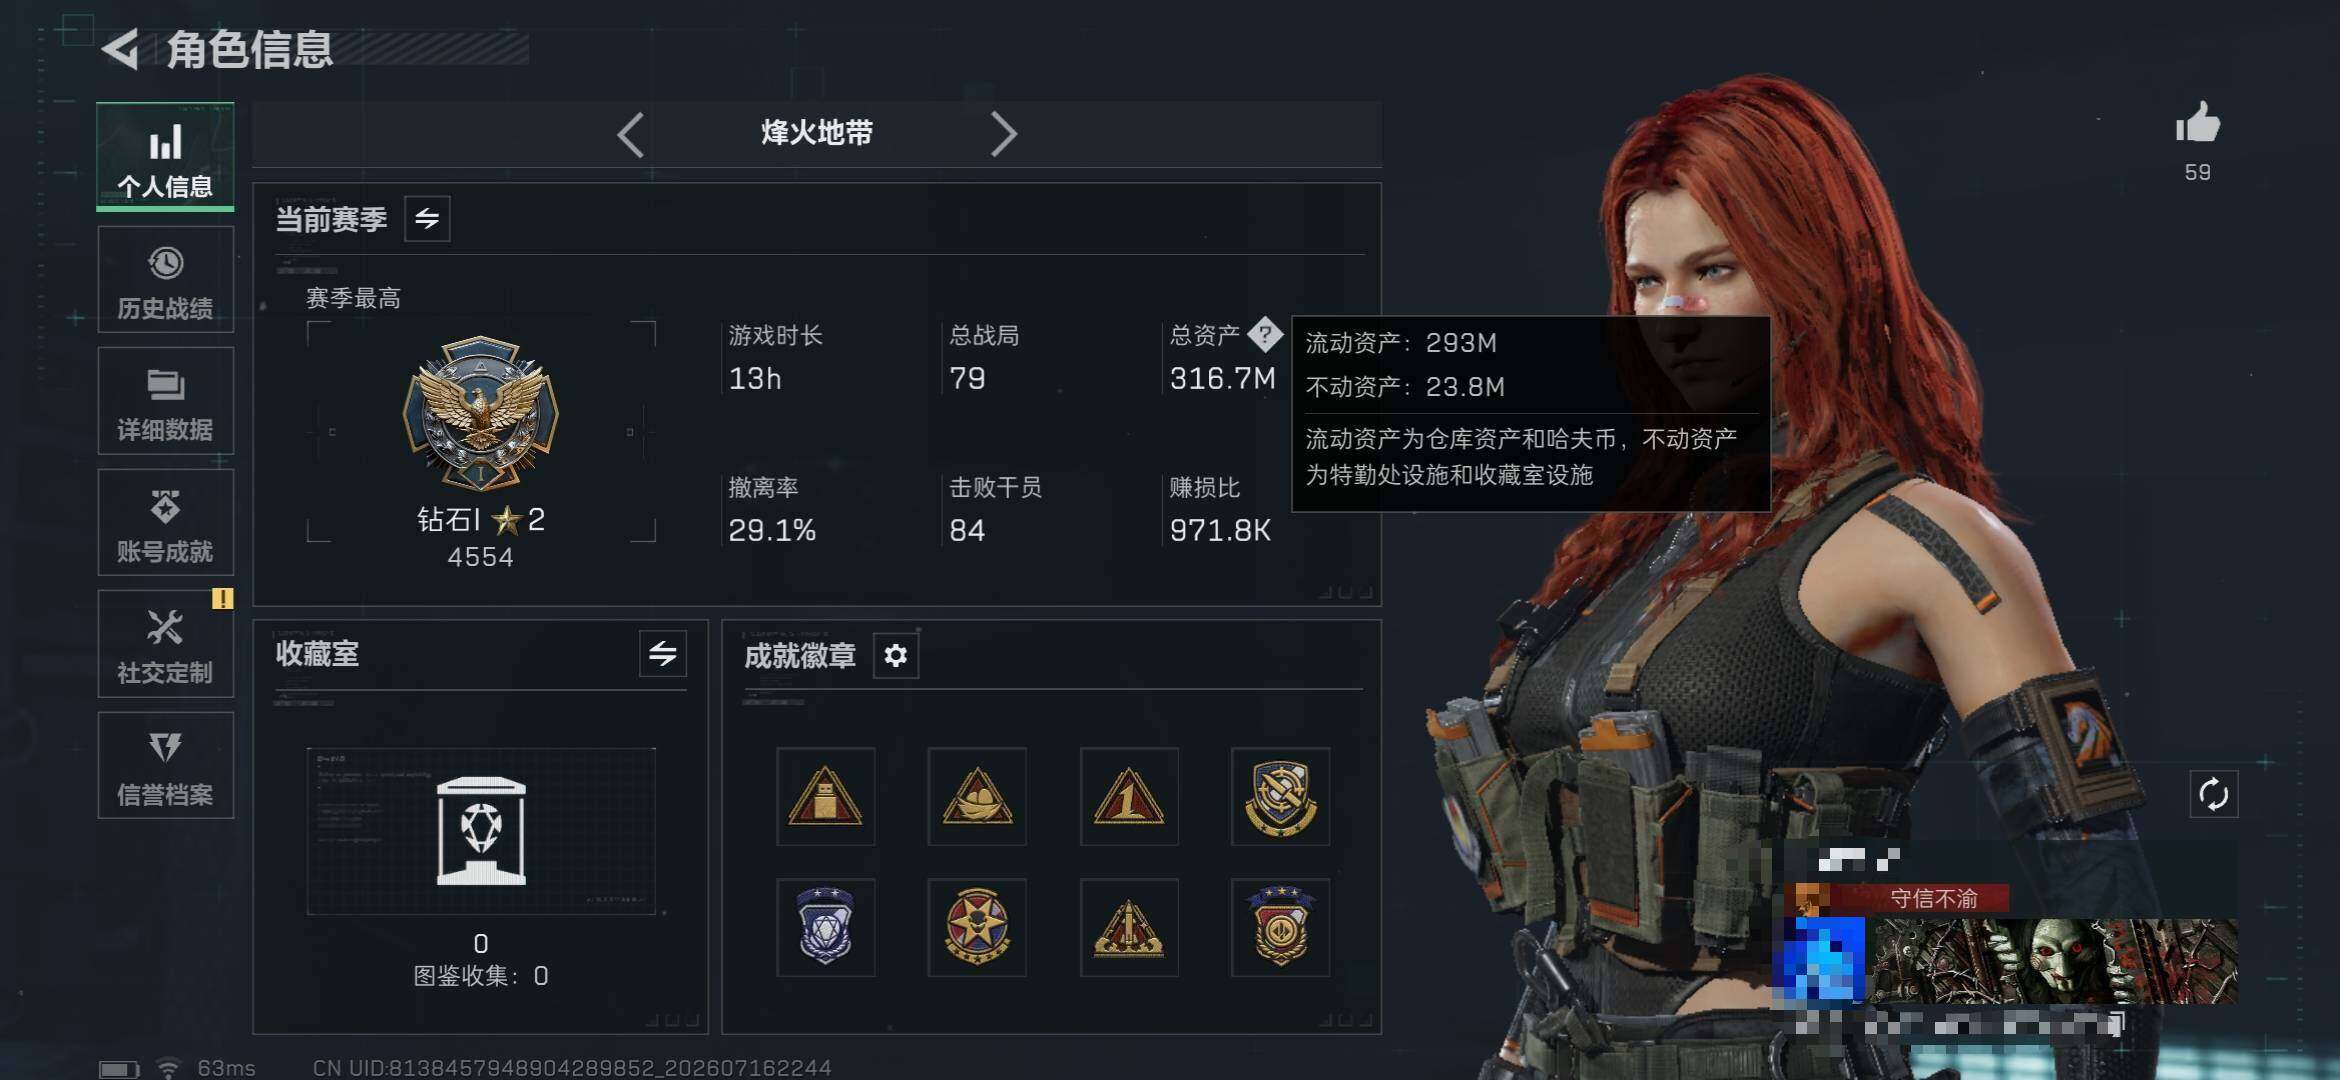The height and width of the screenshot is (1080, 2340).
Task: Open the 详细数据 tab
Action: pos(165,401)
